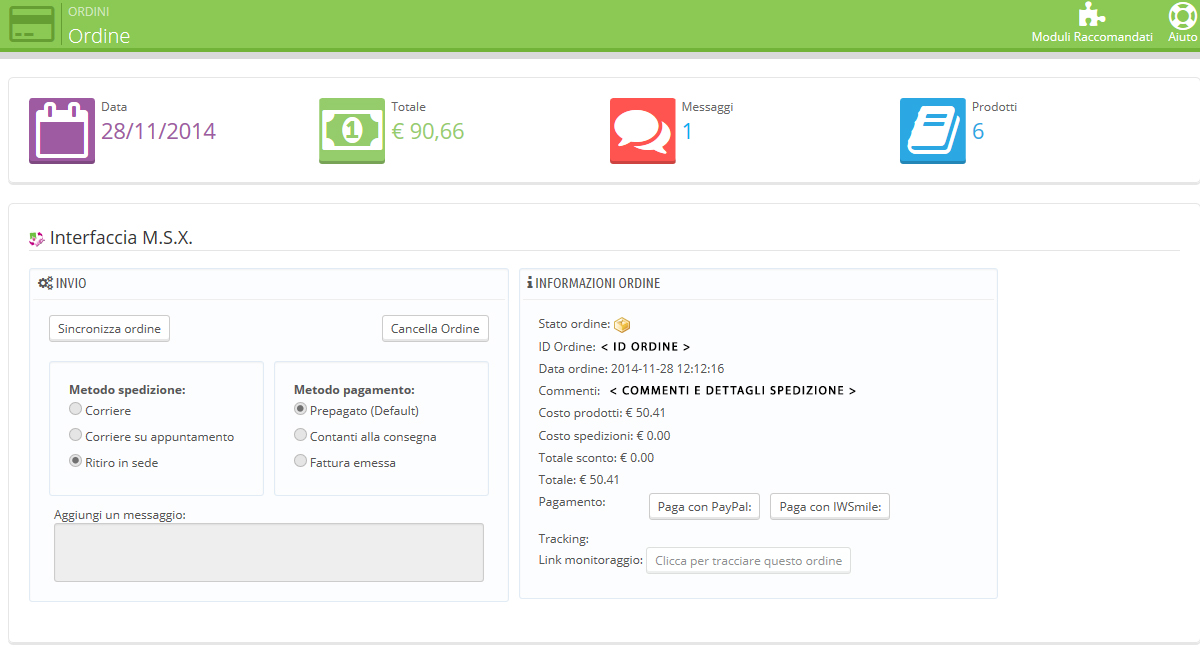
Task: Click Costo spedizioni: € 0.00 line
Action: pyautogui.click(x=604, y=435)
